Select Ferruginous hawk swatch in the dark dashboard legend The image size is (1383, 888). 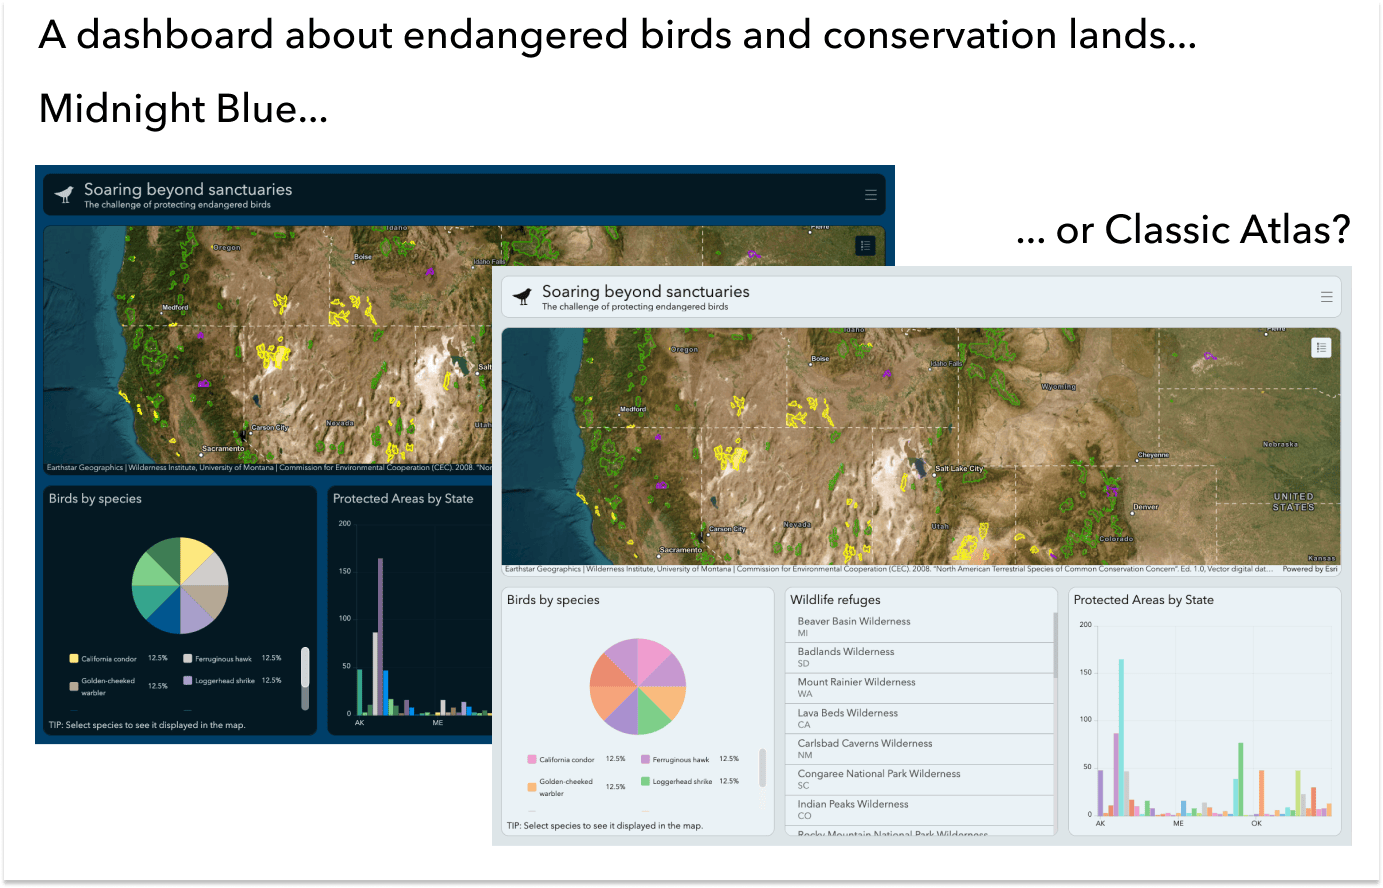188,659
